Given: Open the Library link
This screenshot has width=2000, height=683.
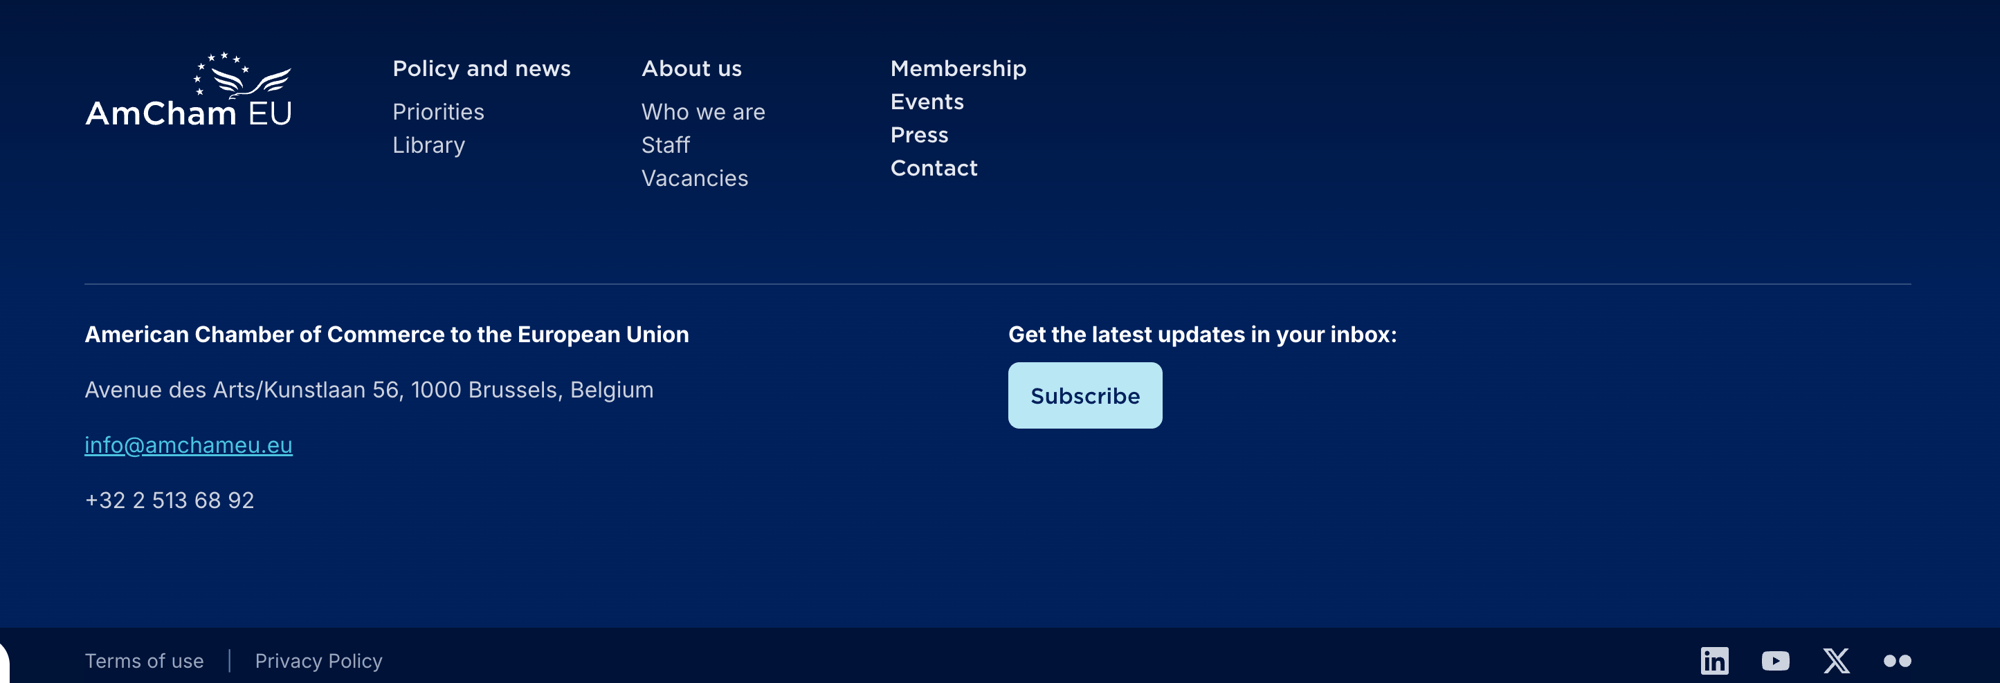Looking at the screenshot, I should [x=428, y=145].
